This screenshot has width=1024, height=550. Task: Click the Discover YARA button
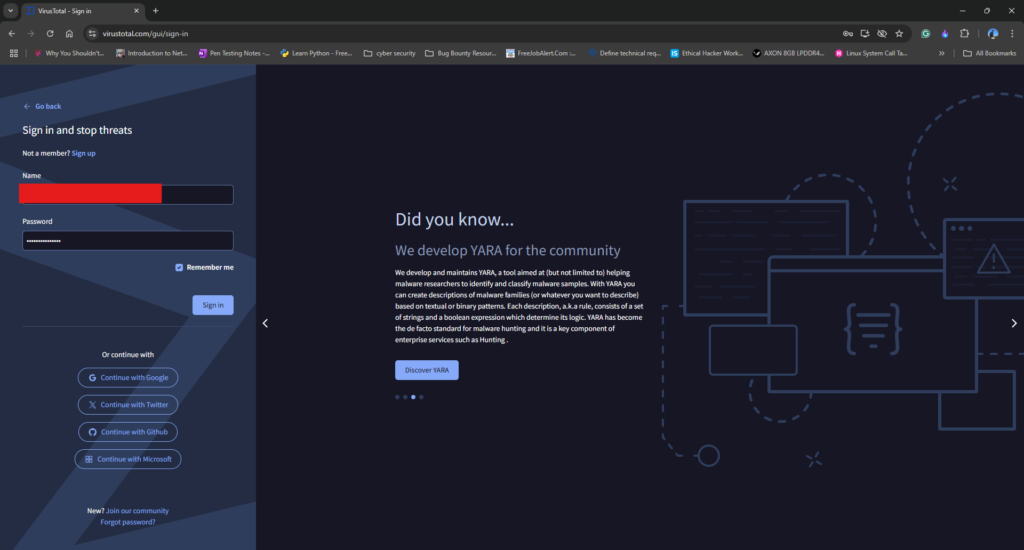tap(426, 370)
